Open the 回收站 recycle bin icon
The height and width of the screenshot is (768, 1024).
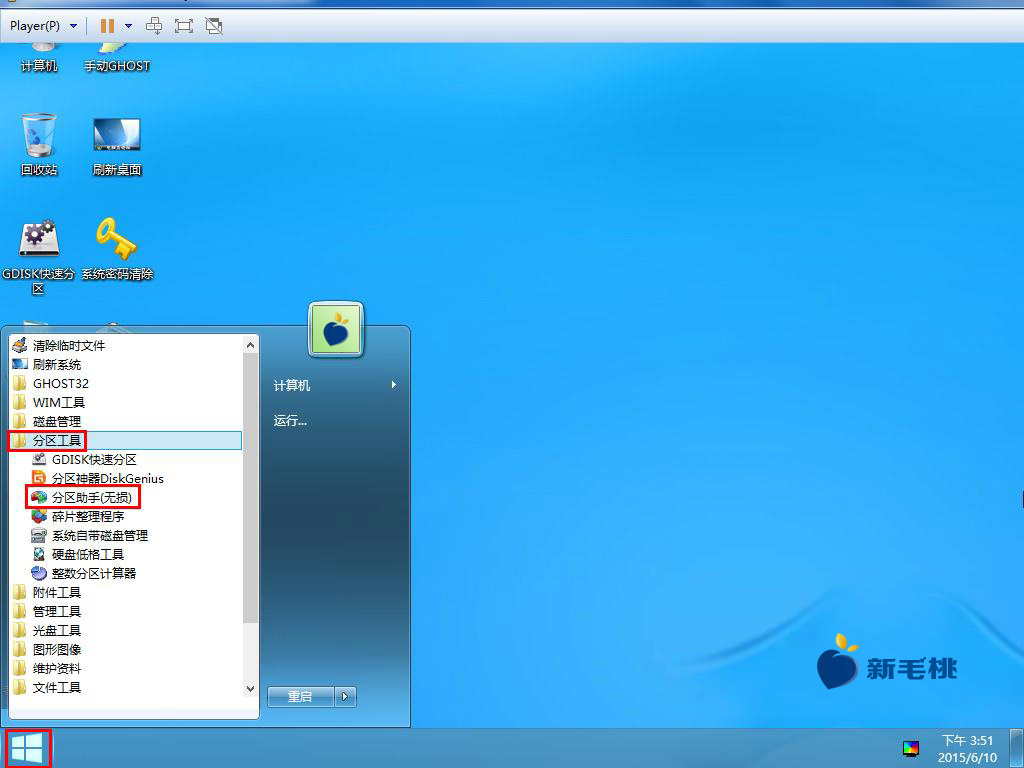pos(39,145)
